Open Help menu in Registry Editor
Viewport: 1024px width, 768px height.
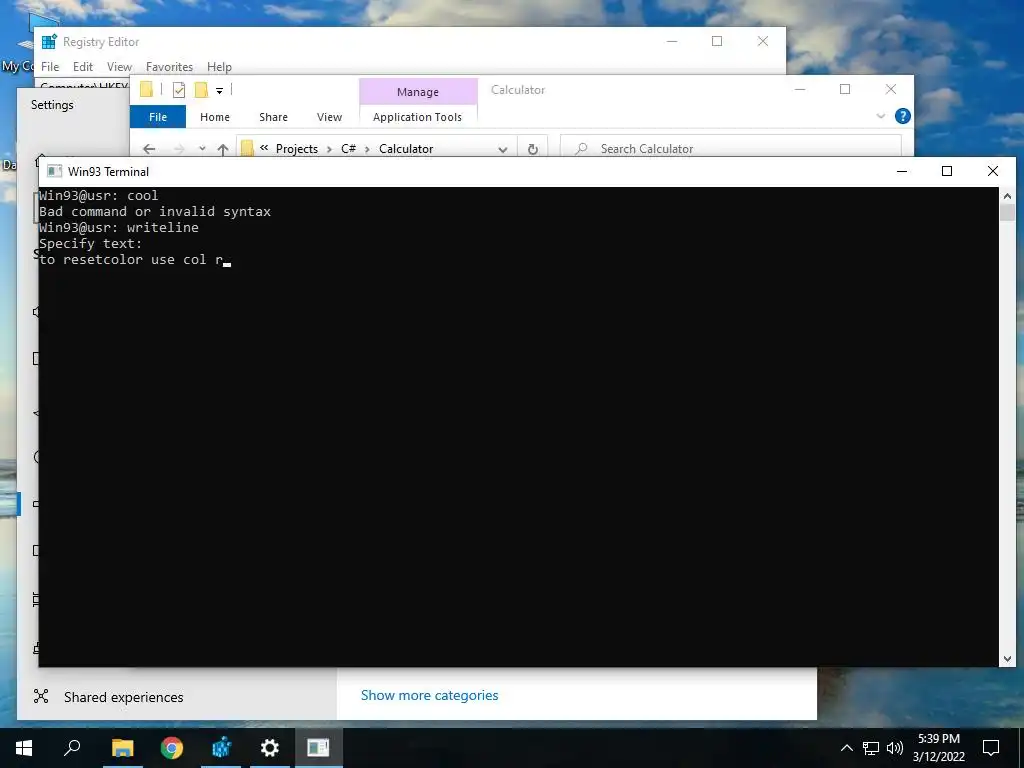(x=219, y=67)
